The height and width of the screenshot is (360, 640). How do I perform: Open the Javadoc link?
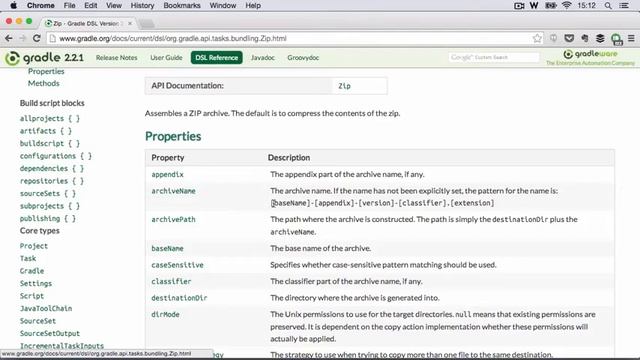point(262,58)
